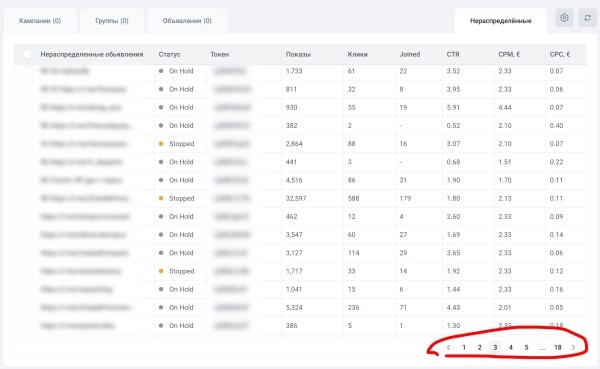Go to the previous page arrow
This screenshot has width=600, height=369.
click(448, 348)
